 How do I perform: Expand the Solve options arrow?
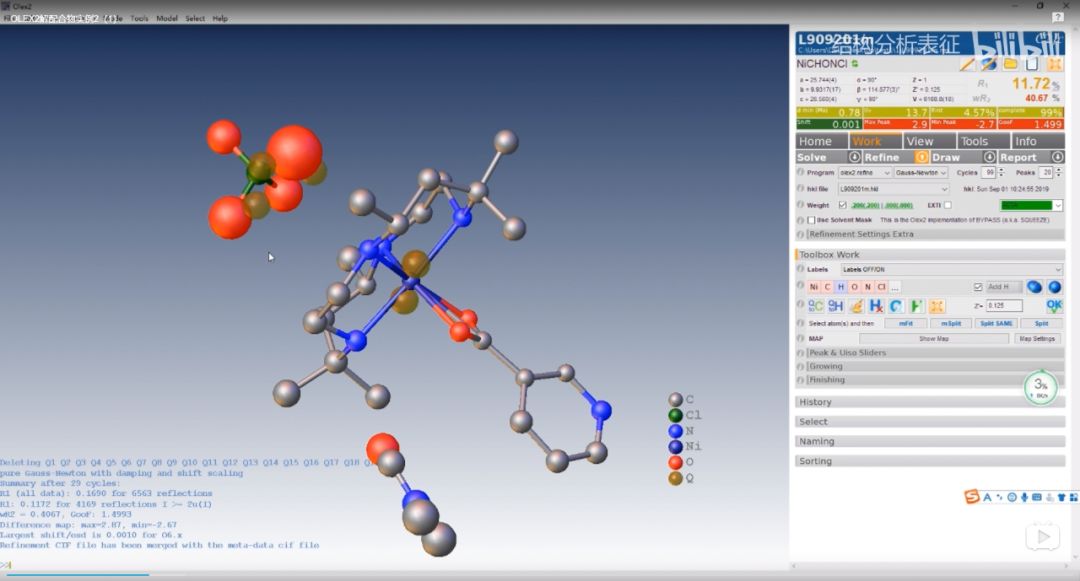click(x=854, y=157)
